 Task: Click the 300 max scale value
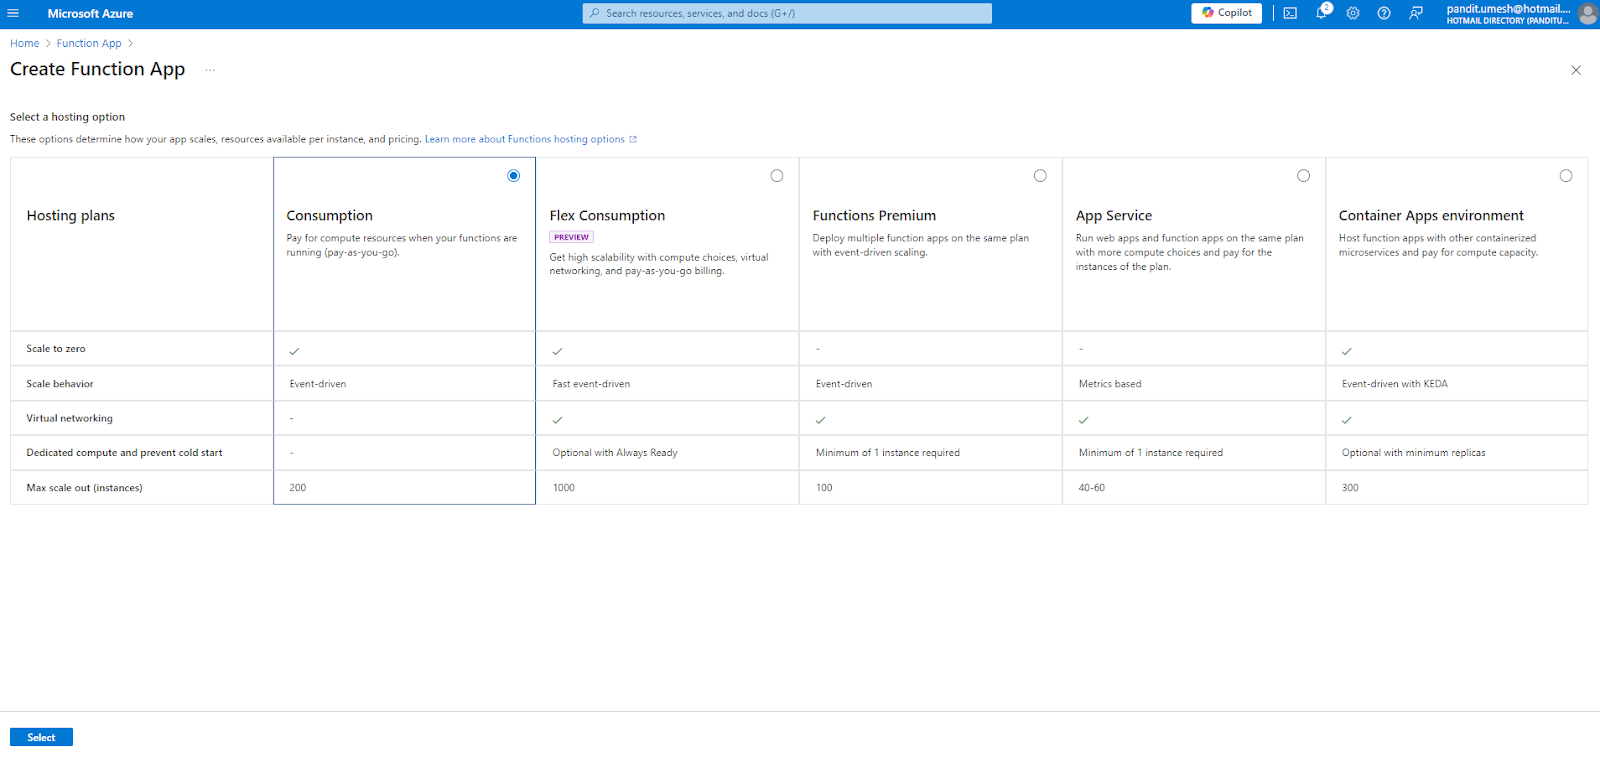(1350, 488)
